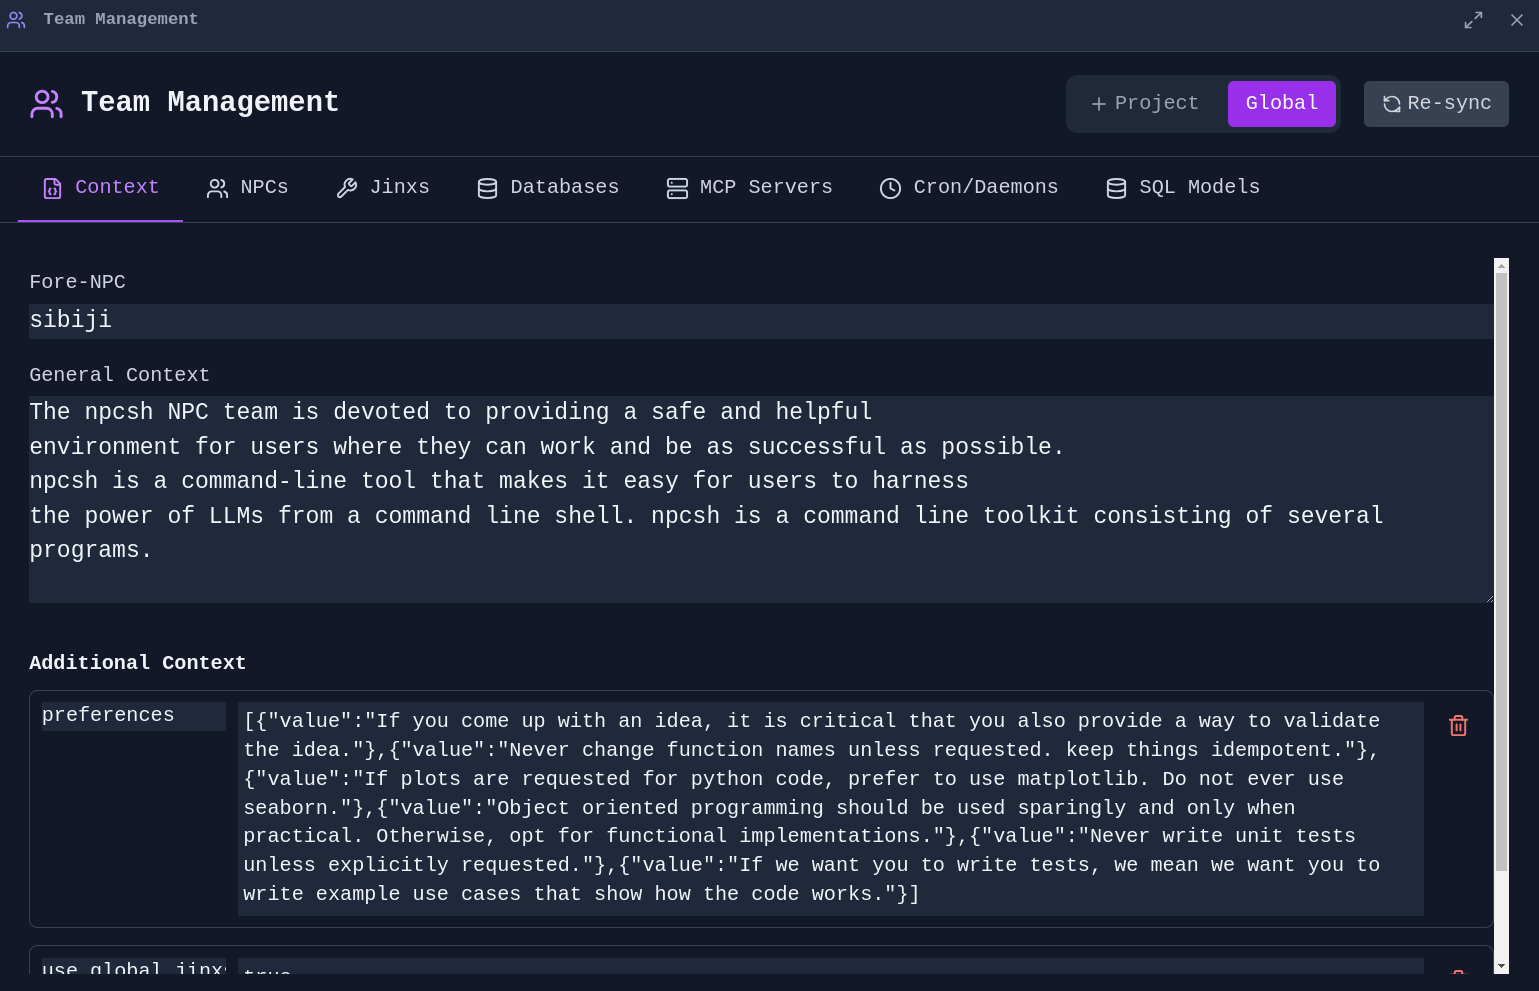Click the expand window icon
The image size is (1539, 991).
[x=1473, y=20]
